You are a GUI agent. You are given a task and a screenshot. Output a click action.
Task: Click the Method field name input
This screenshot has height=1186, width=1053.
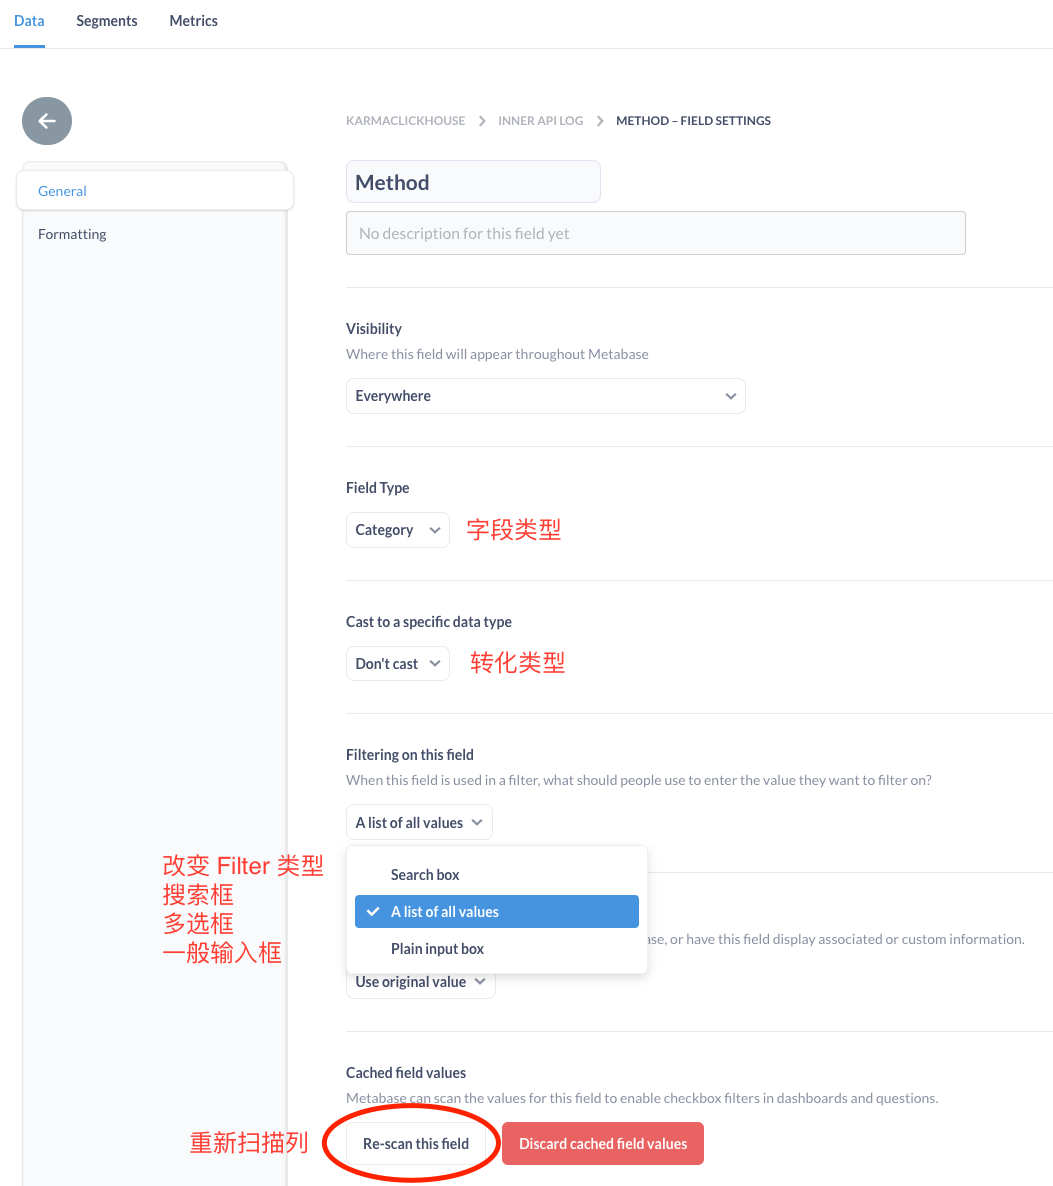473,181
